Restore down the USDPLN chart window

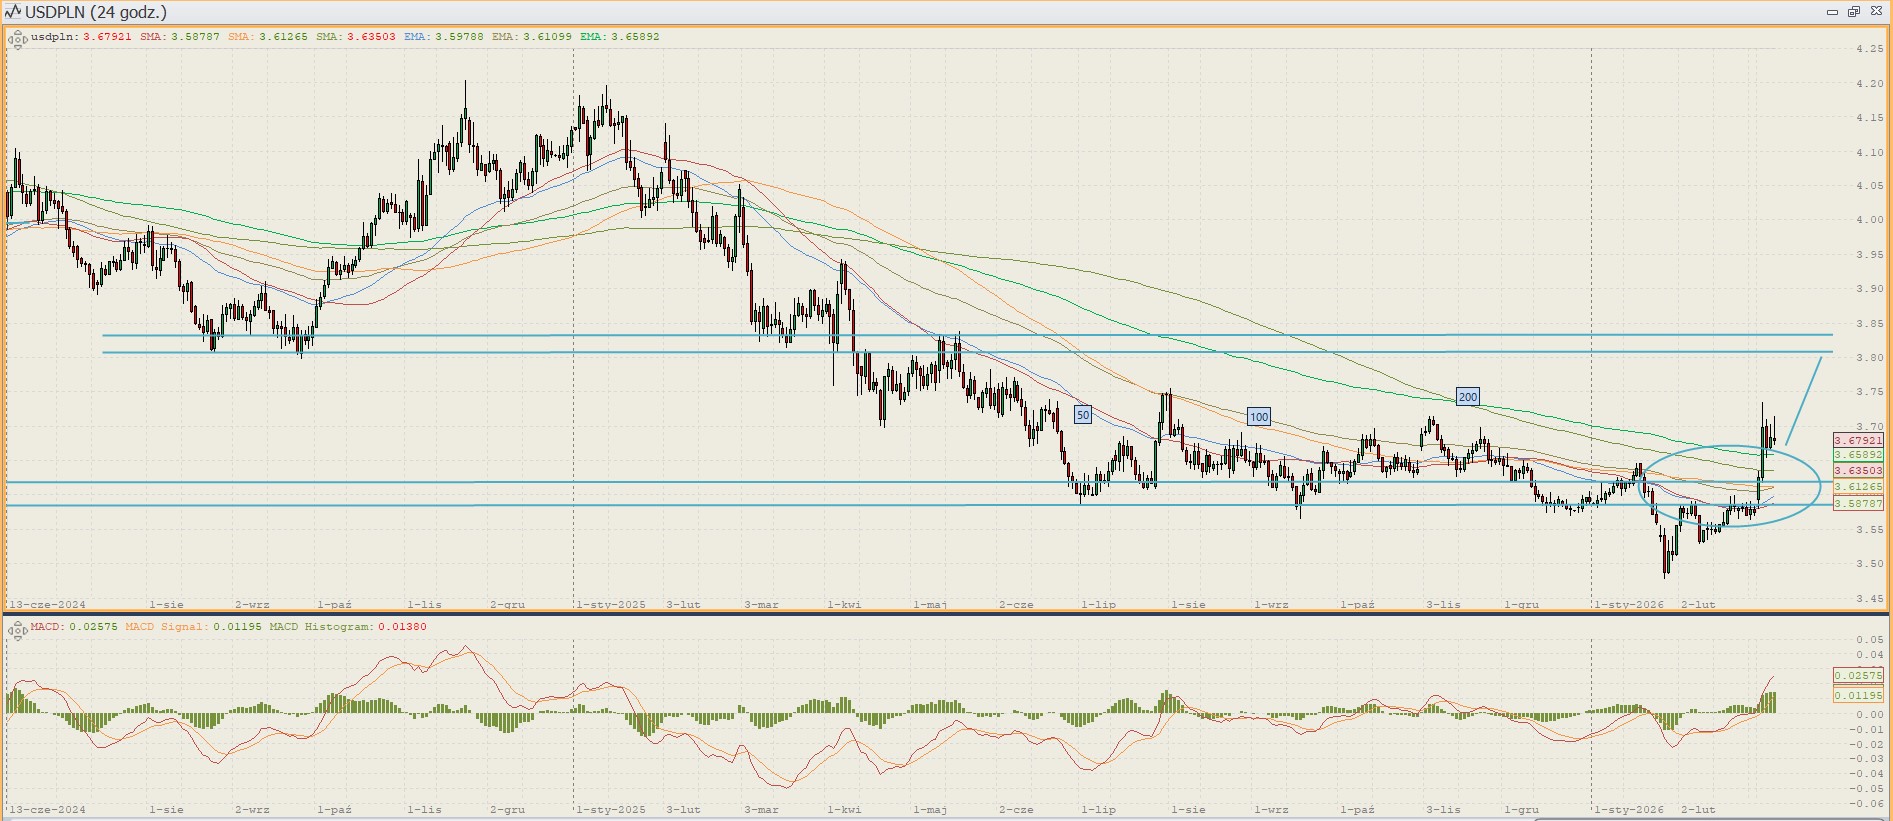[x=1854, y=12]
